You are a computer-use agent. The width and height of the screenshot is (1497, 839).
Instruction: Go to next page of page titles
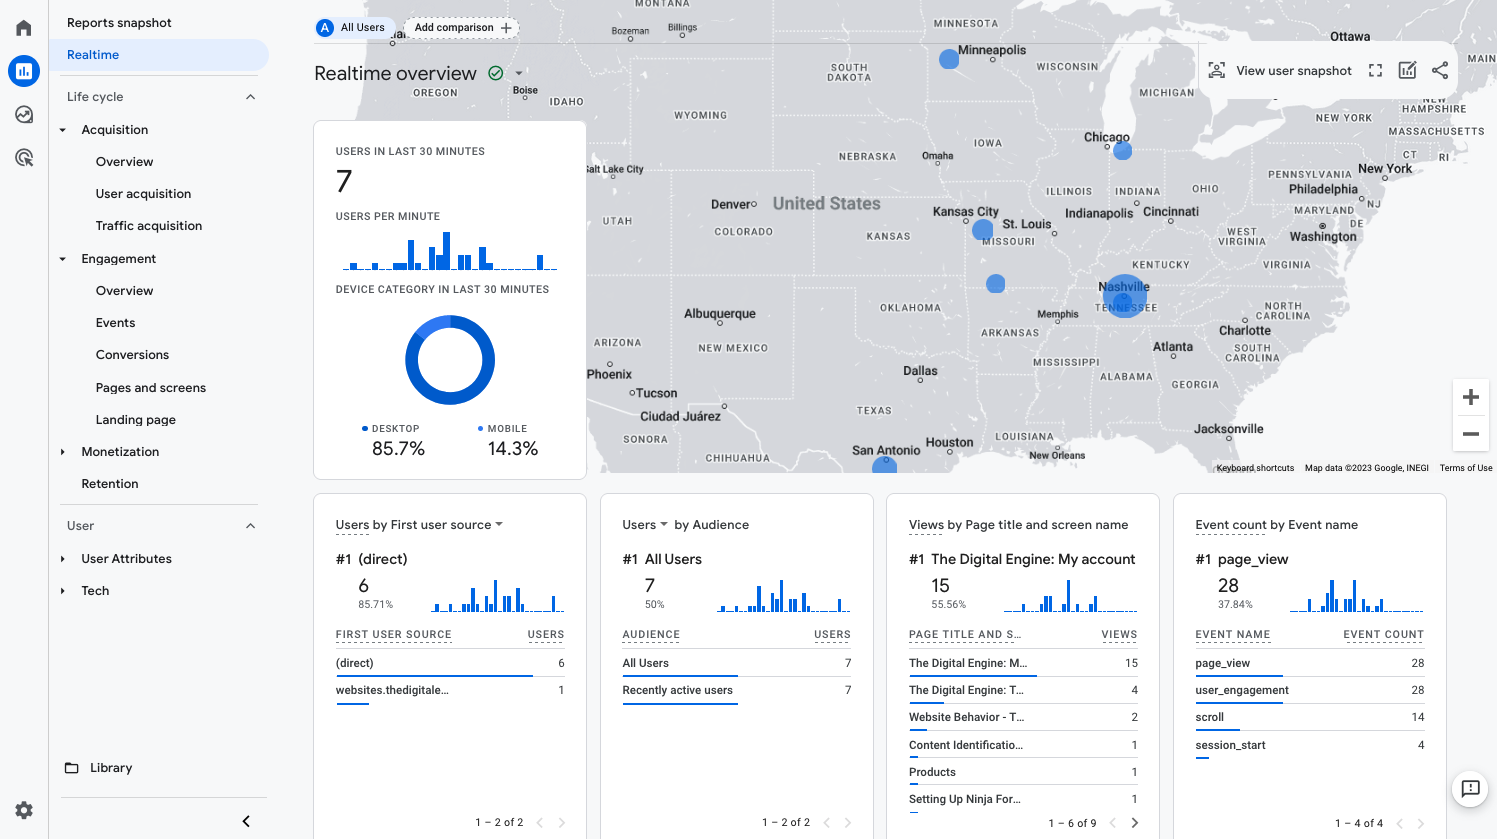1134,823
